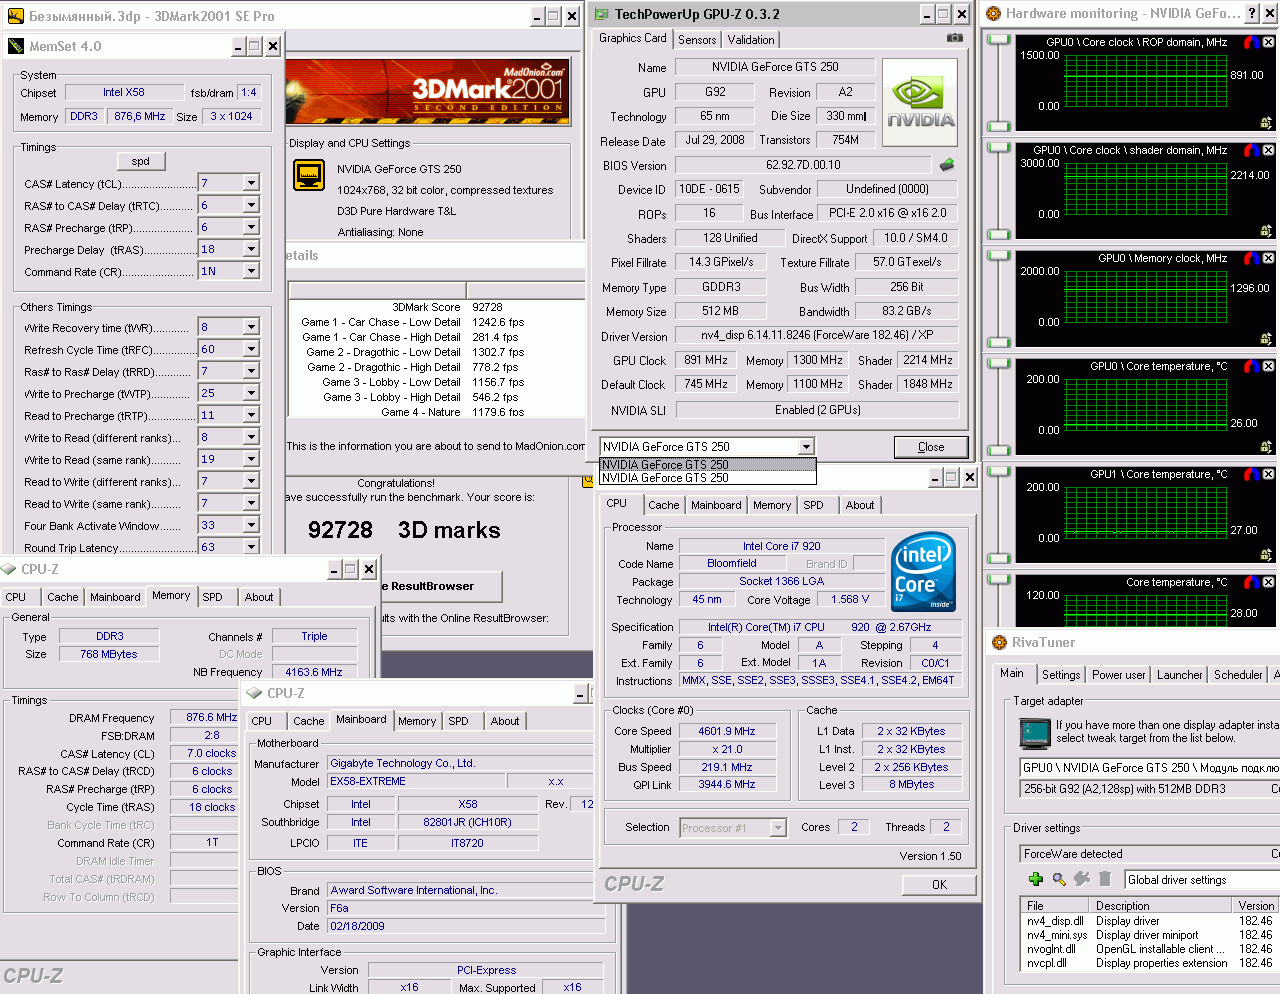Click lock icon on GPU0 Memory clock graph
Screen dimensions: 1280x994
(1266, 339)
